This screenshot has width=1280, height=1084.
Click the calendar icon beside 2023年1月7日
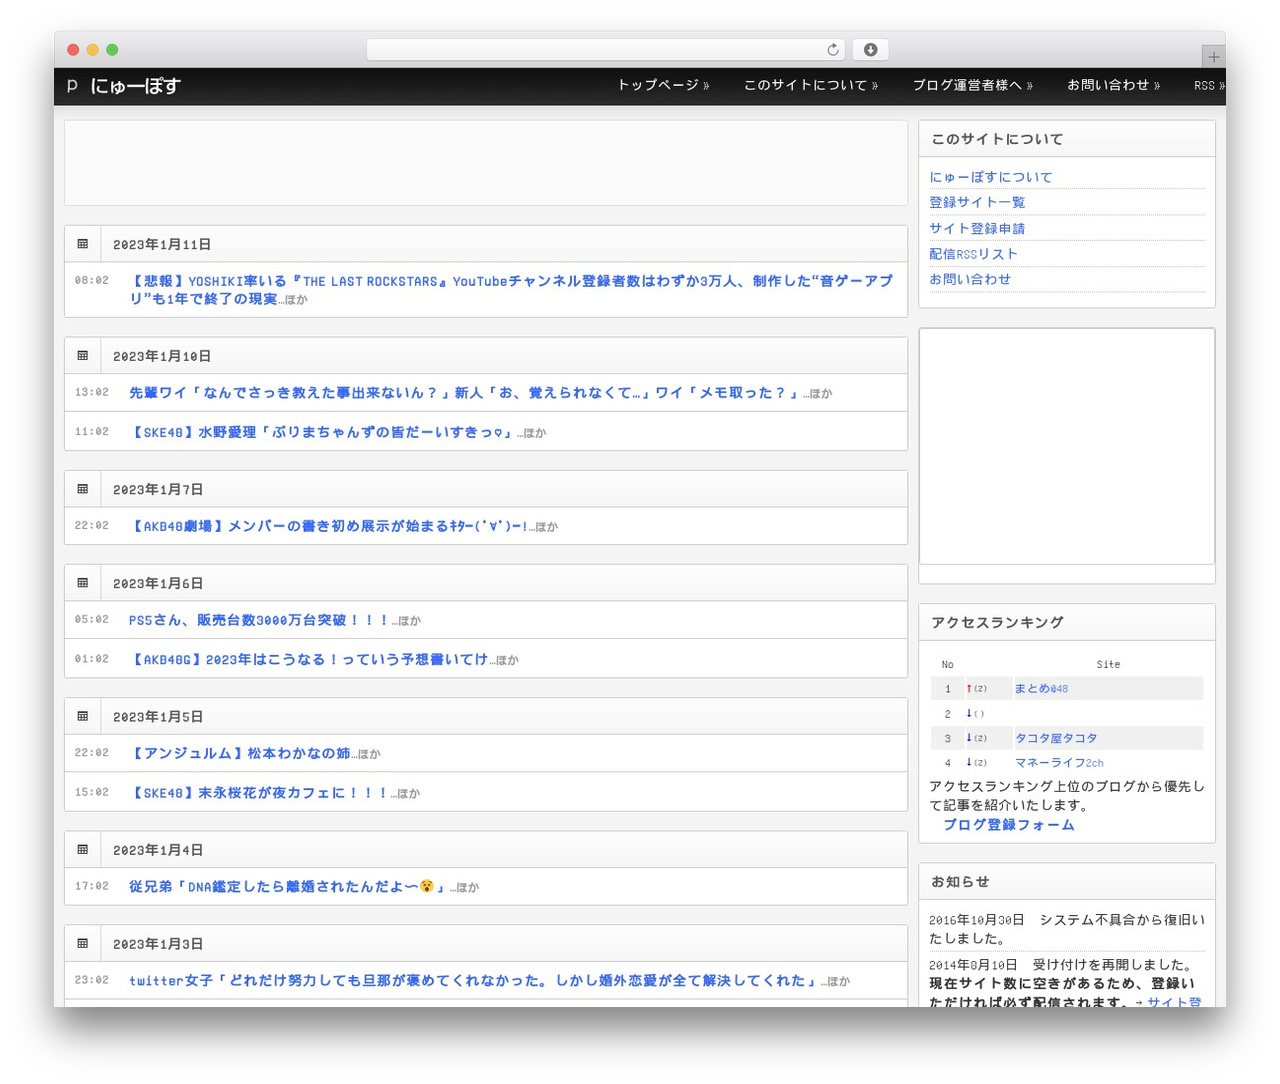[x=83, y=489]
